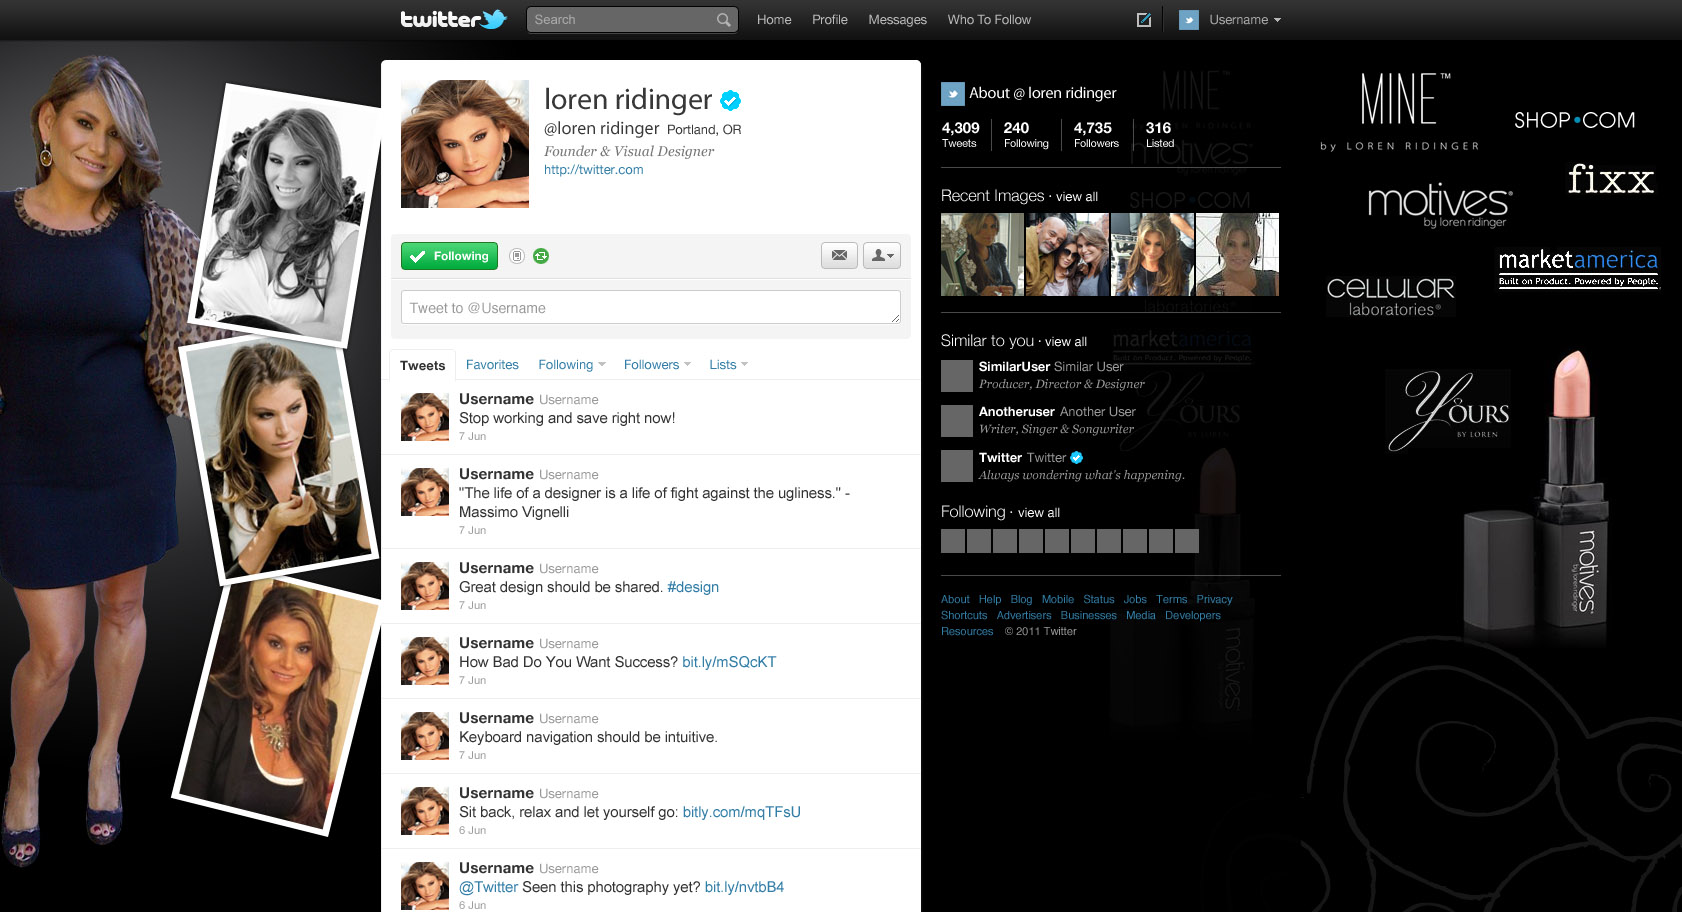Click the mobile notifications phone icon
1682x912 pixels.
(517, 256)
